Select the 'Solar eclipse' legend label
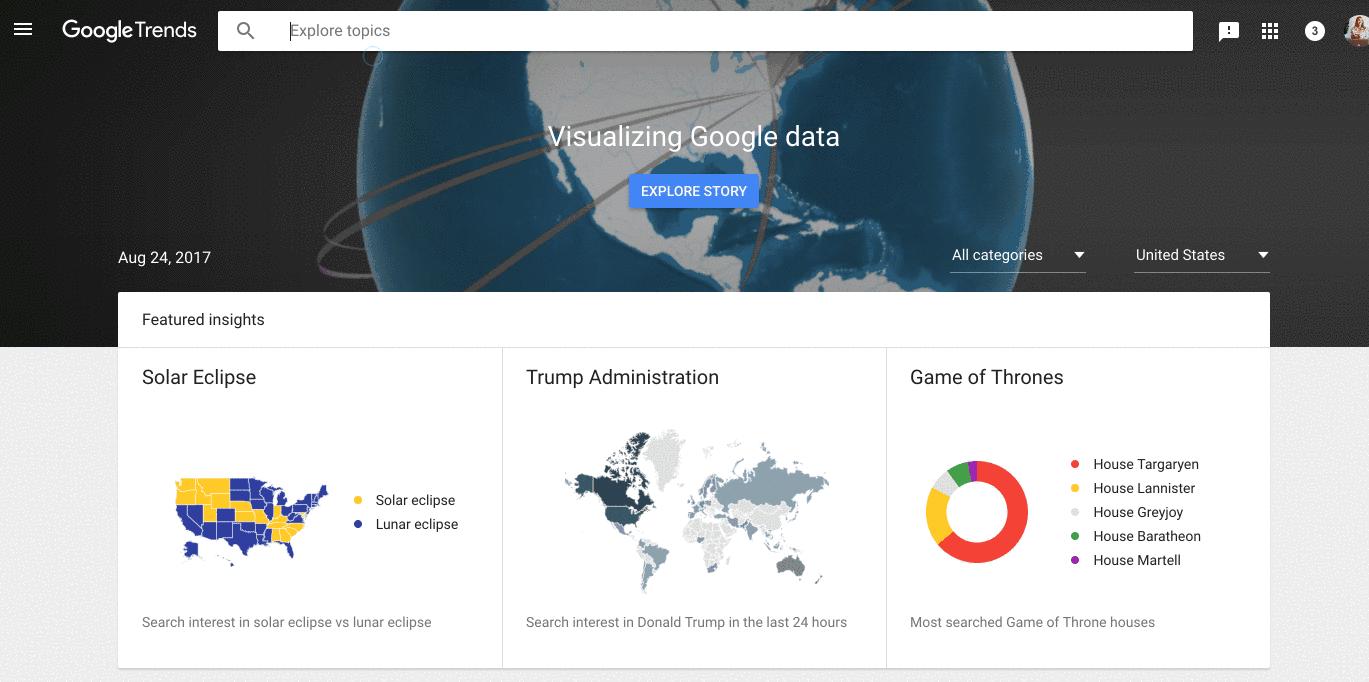Screen dimensions: 1369x682 [415, 500]
